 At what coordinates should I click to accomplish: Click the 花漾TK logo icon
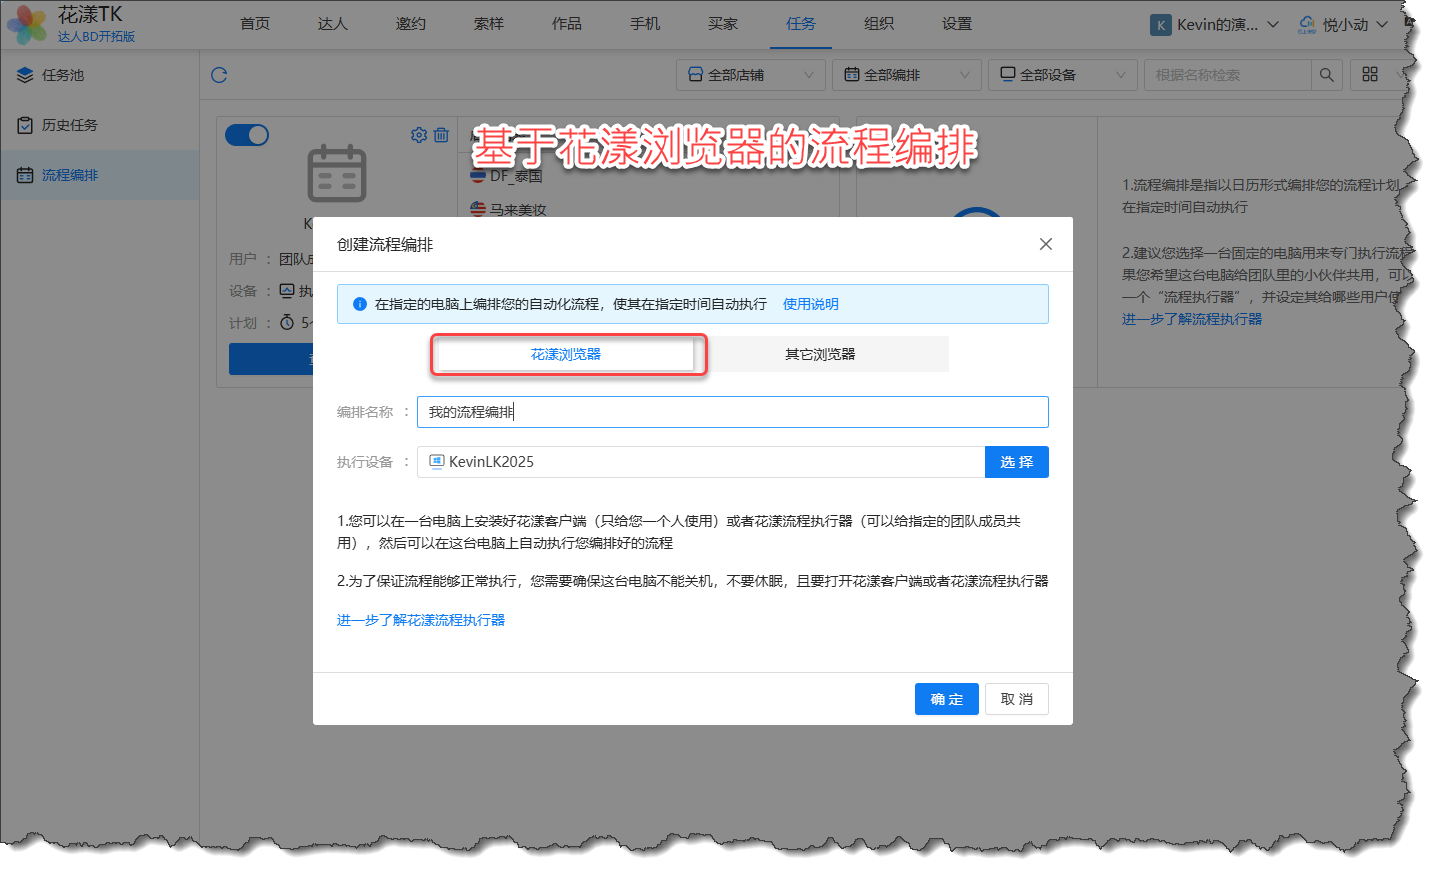pos(26,24)
